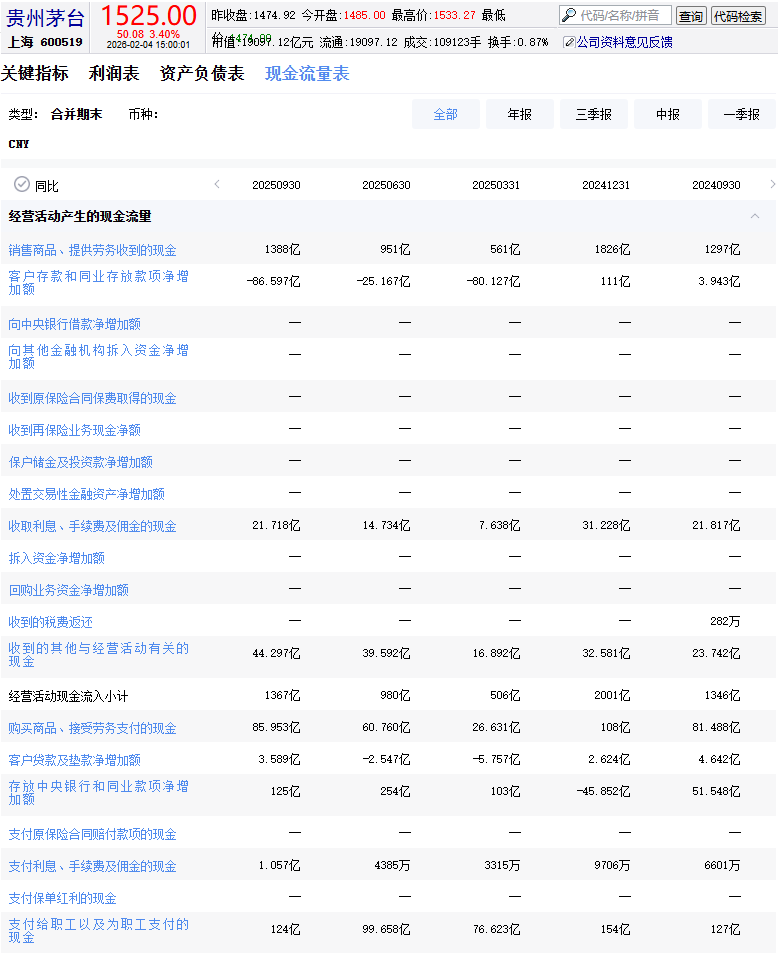This screenshot has width=779, height=953.
Task: Select the 全部 report filter
Action: pyautogui.click(x=445, y=115)
